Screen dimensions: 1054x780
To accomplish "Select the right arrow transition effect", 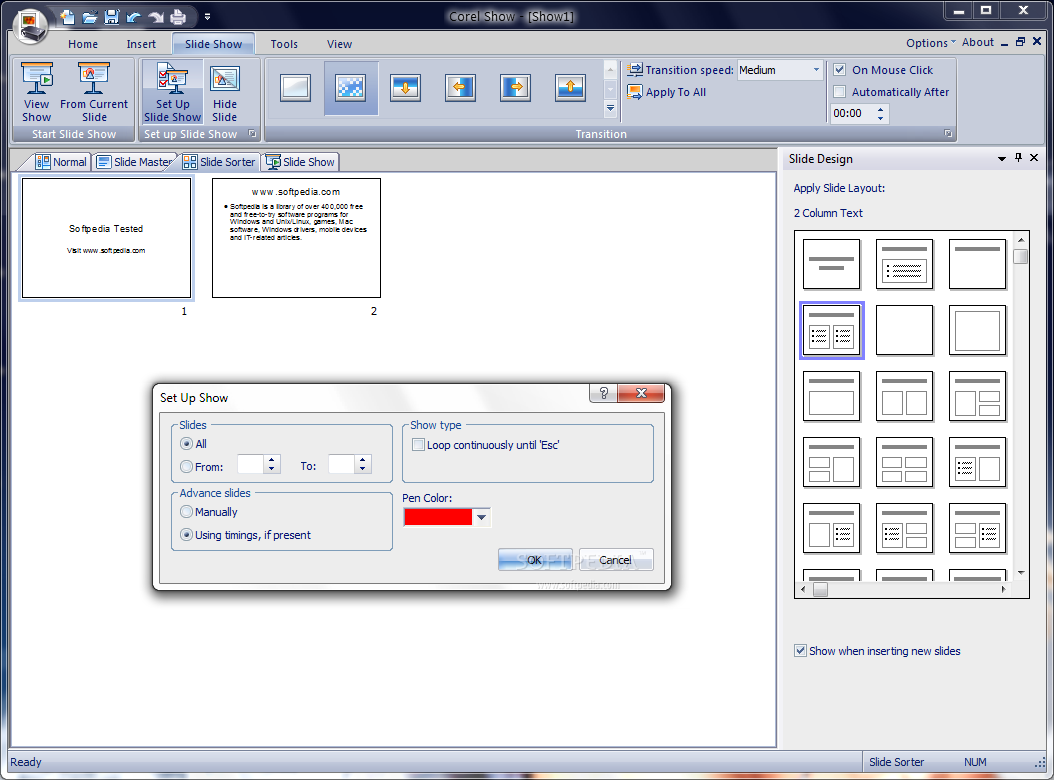I will (x=516, y=87).
